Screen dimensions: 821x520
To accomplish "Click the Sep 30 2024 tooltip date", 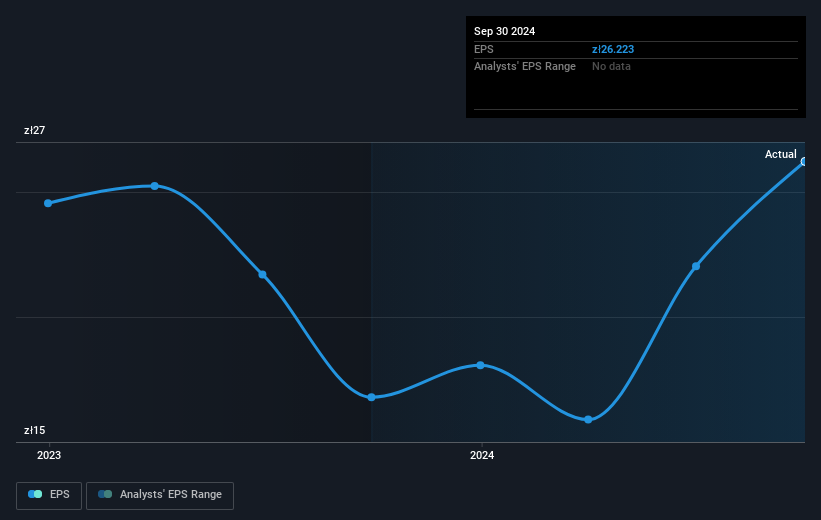I will coord(504,31).
